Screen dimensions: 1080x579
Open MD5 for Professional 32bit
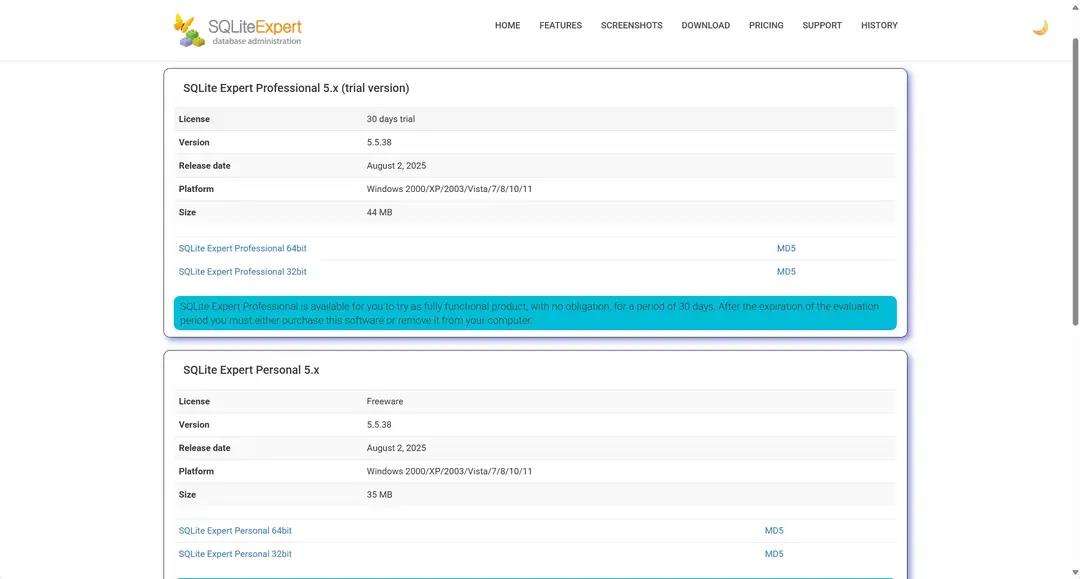[786, 272]
